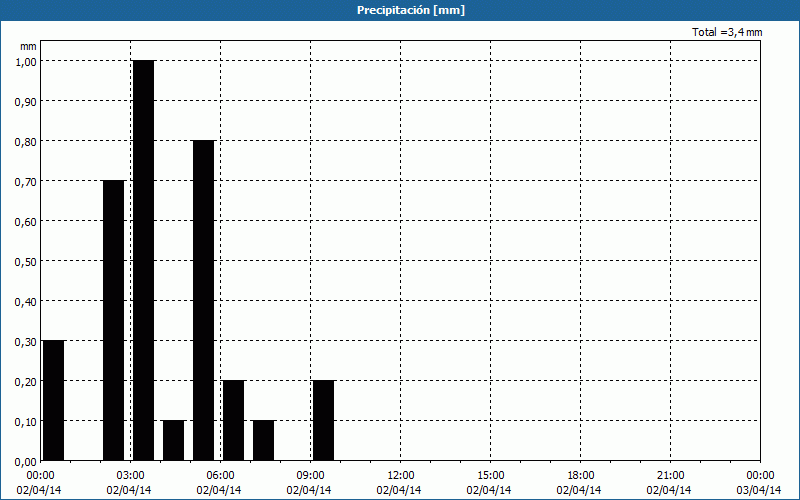
Task: Click the 12:00 02/04/14 x-axis label
Action: click(x=399, y=483)
